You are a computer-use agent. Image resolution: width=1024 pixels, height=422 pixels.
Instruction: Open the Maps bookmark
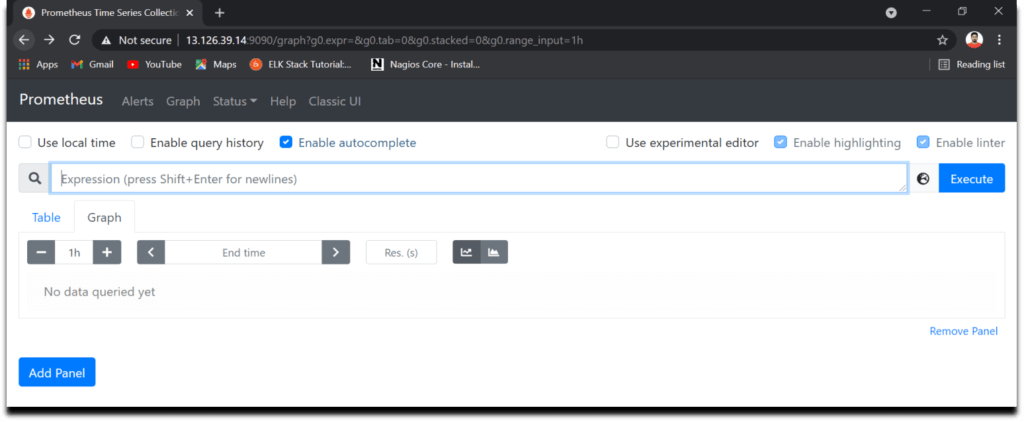(x=216, y=65)
